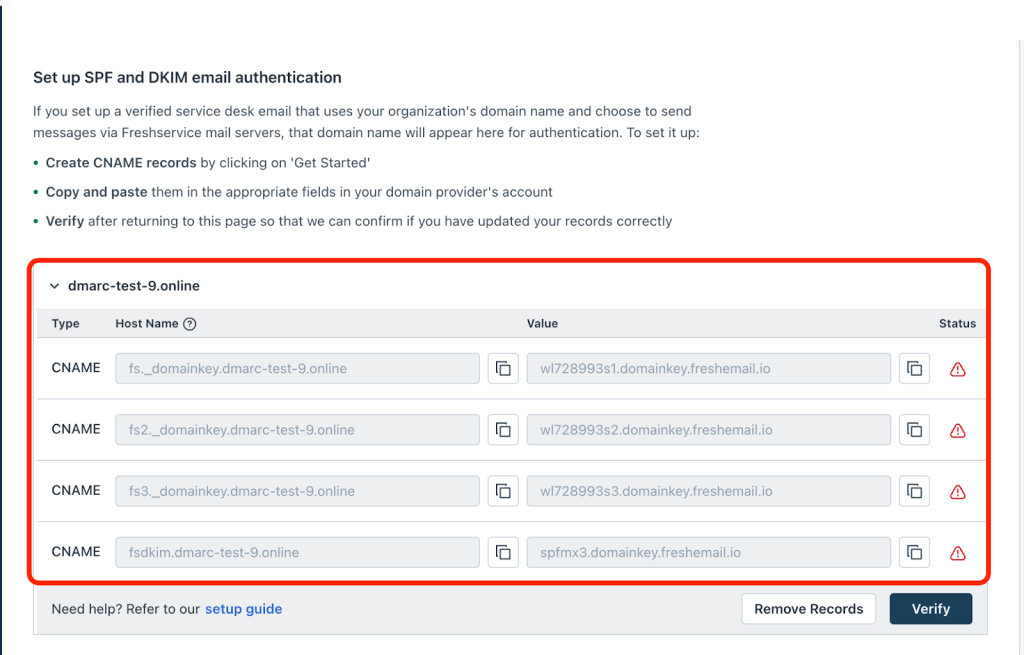Click warning status icon for fs2._domainkey record

pyautogui.click(x=957, y=431)
